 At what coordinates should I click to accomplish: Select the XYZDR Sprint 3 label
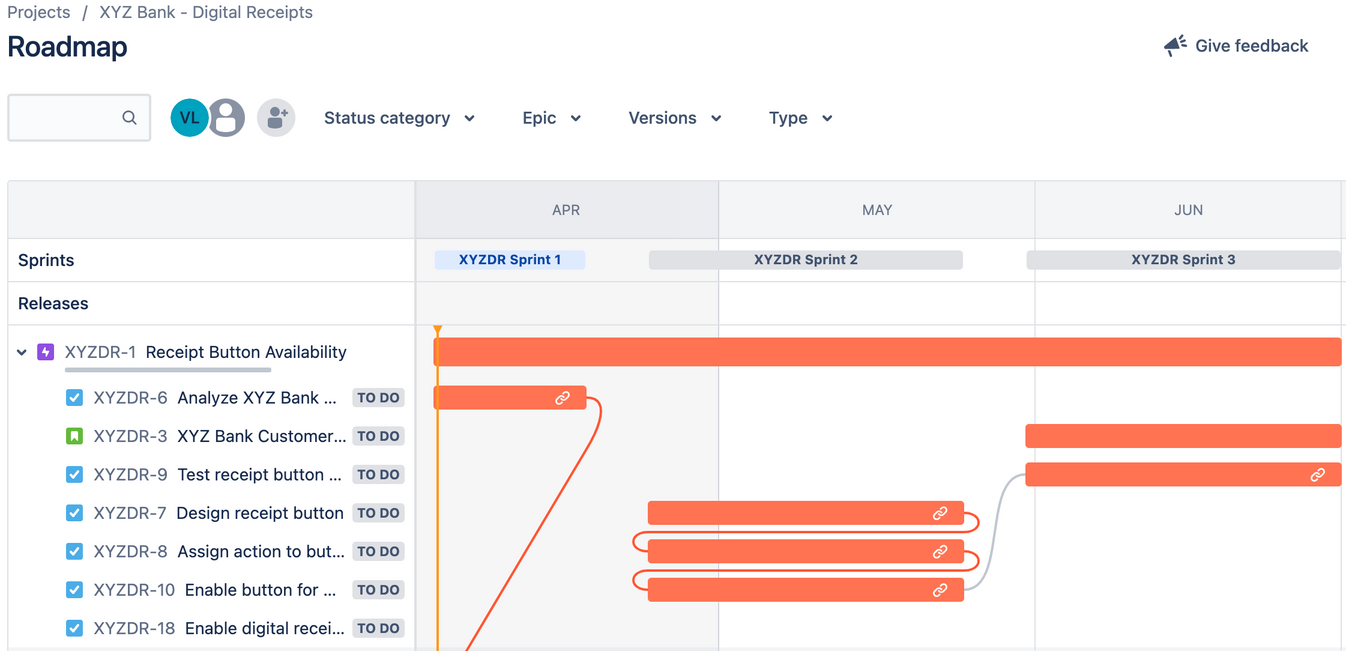(x=1183, y=260)
